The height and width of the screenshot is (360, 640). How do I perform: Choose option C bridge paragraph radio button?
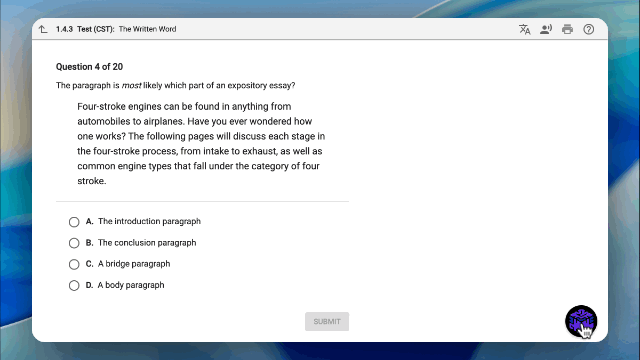click(x=74, y=264)
